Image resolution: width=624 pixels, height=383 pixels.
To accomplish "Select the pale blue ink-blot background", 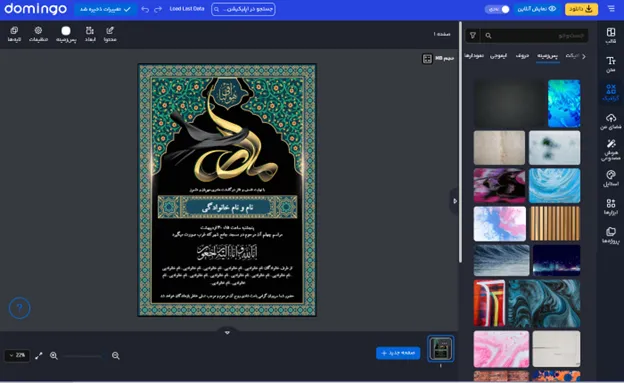I will [554, 148].
